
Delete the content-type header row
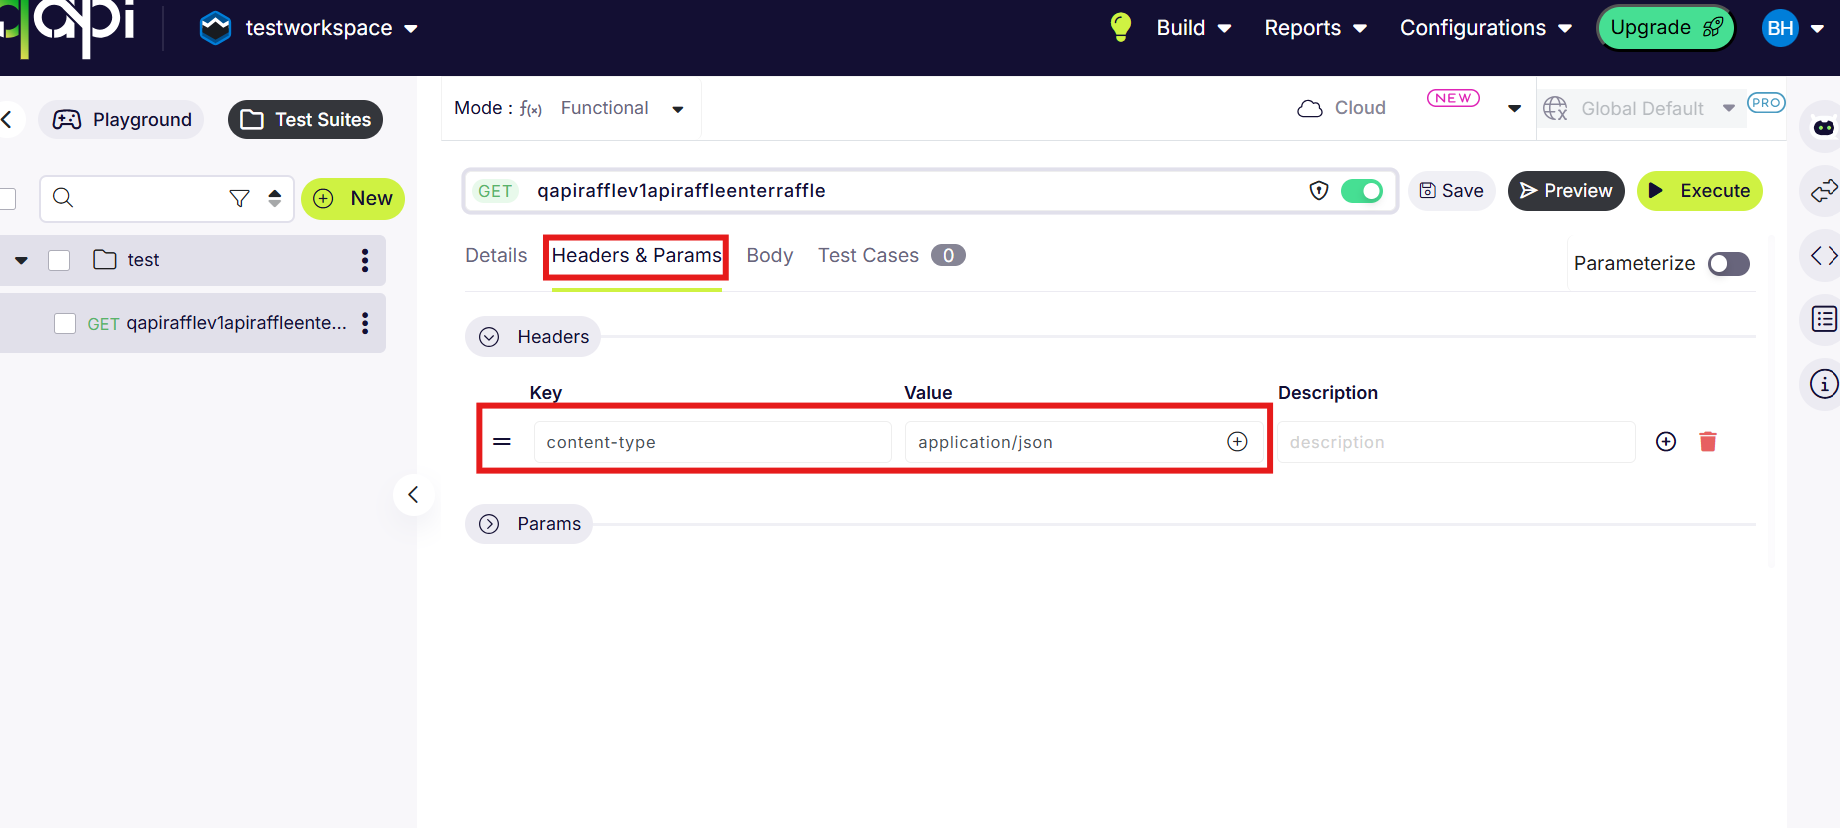click(1708, 442)
